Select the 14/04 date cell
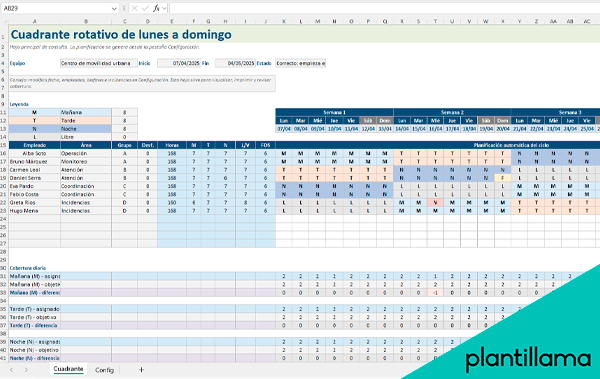This screenshot has width=600, height=379. (401, 129)
